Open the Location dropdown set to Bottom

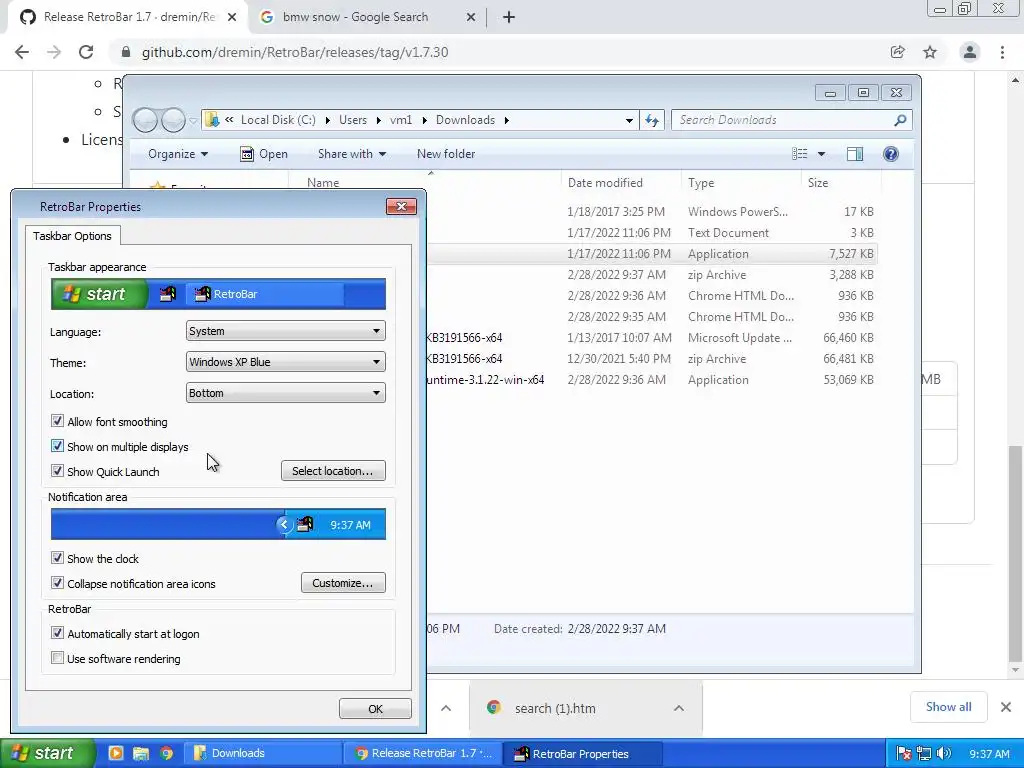pyautogui.click(x=285, y=393)
